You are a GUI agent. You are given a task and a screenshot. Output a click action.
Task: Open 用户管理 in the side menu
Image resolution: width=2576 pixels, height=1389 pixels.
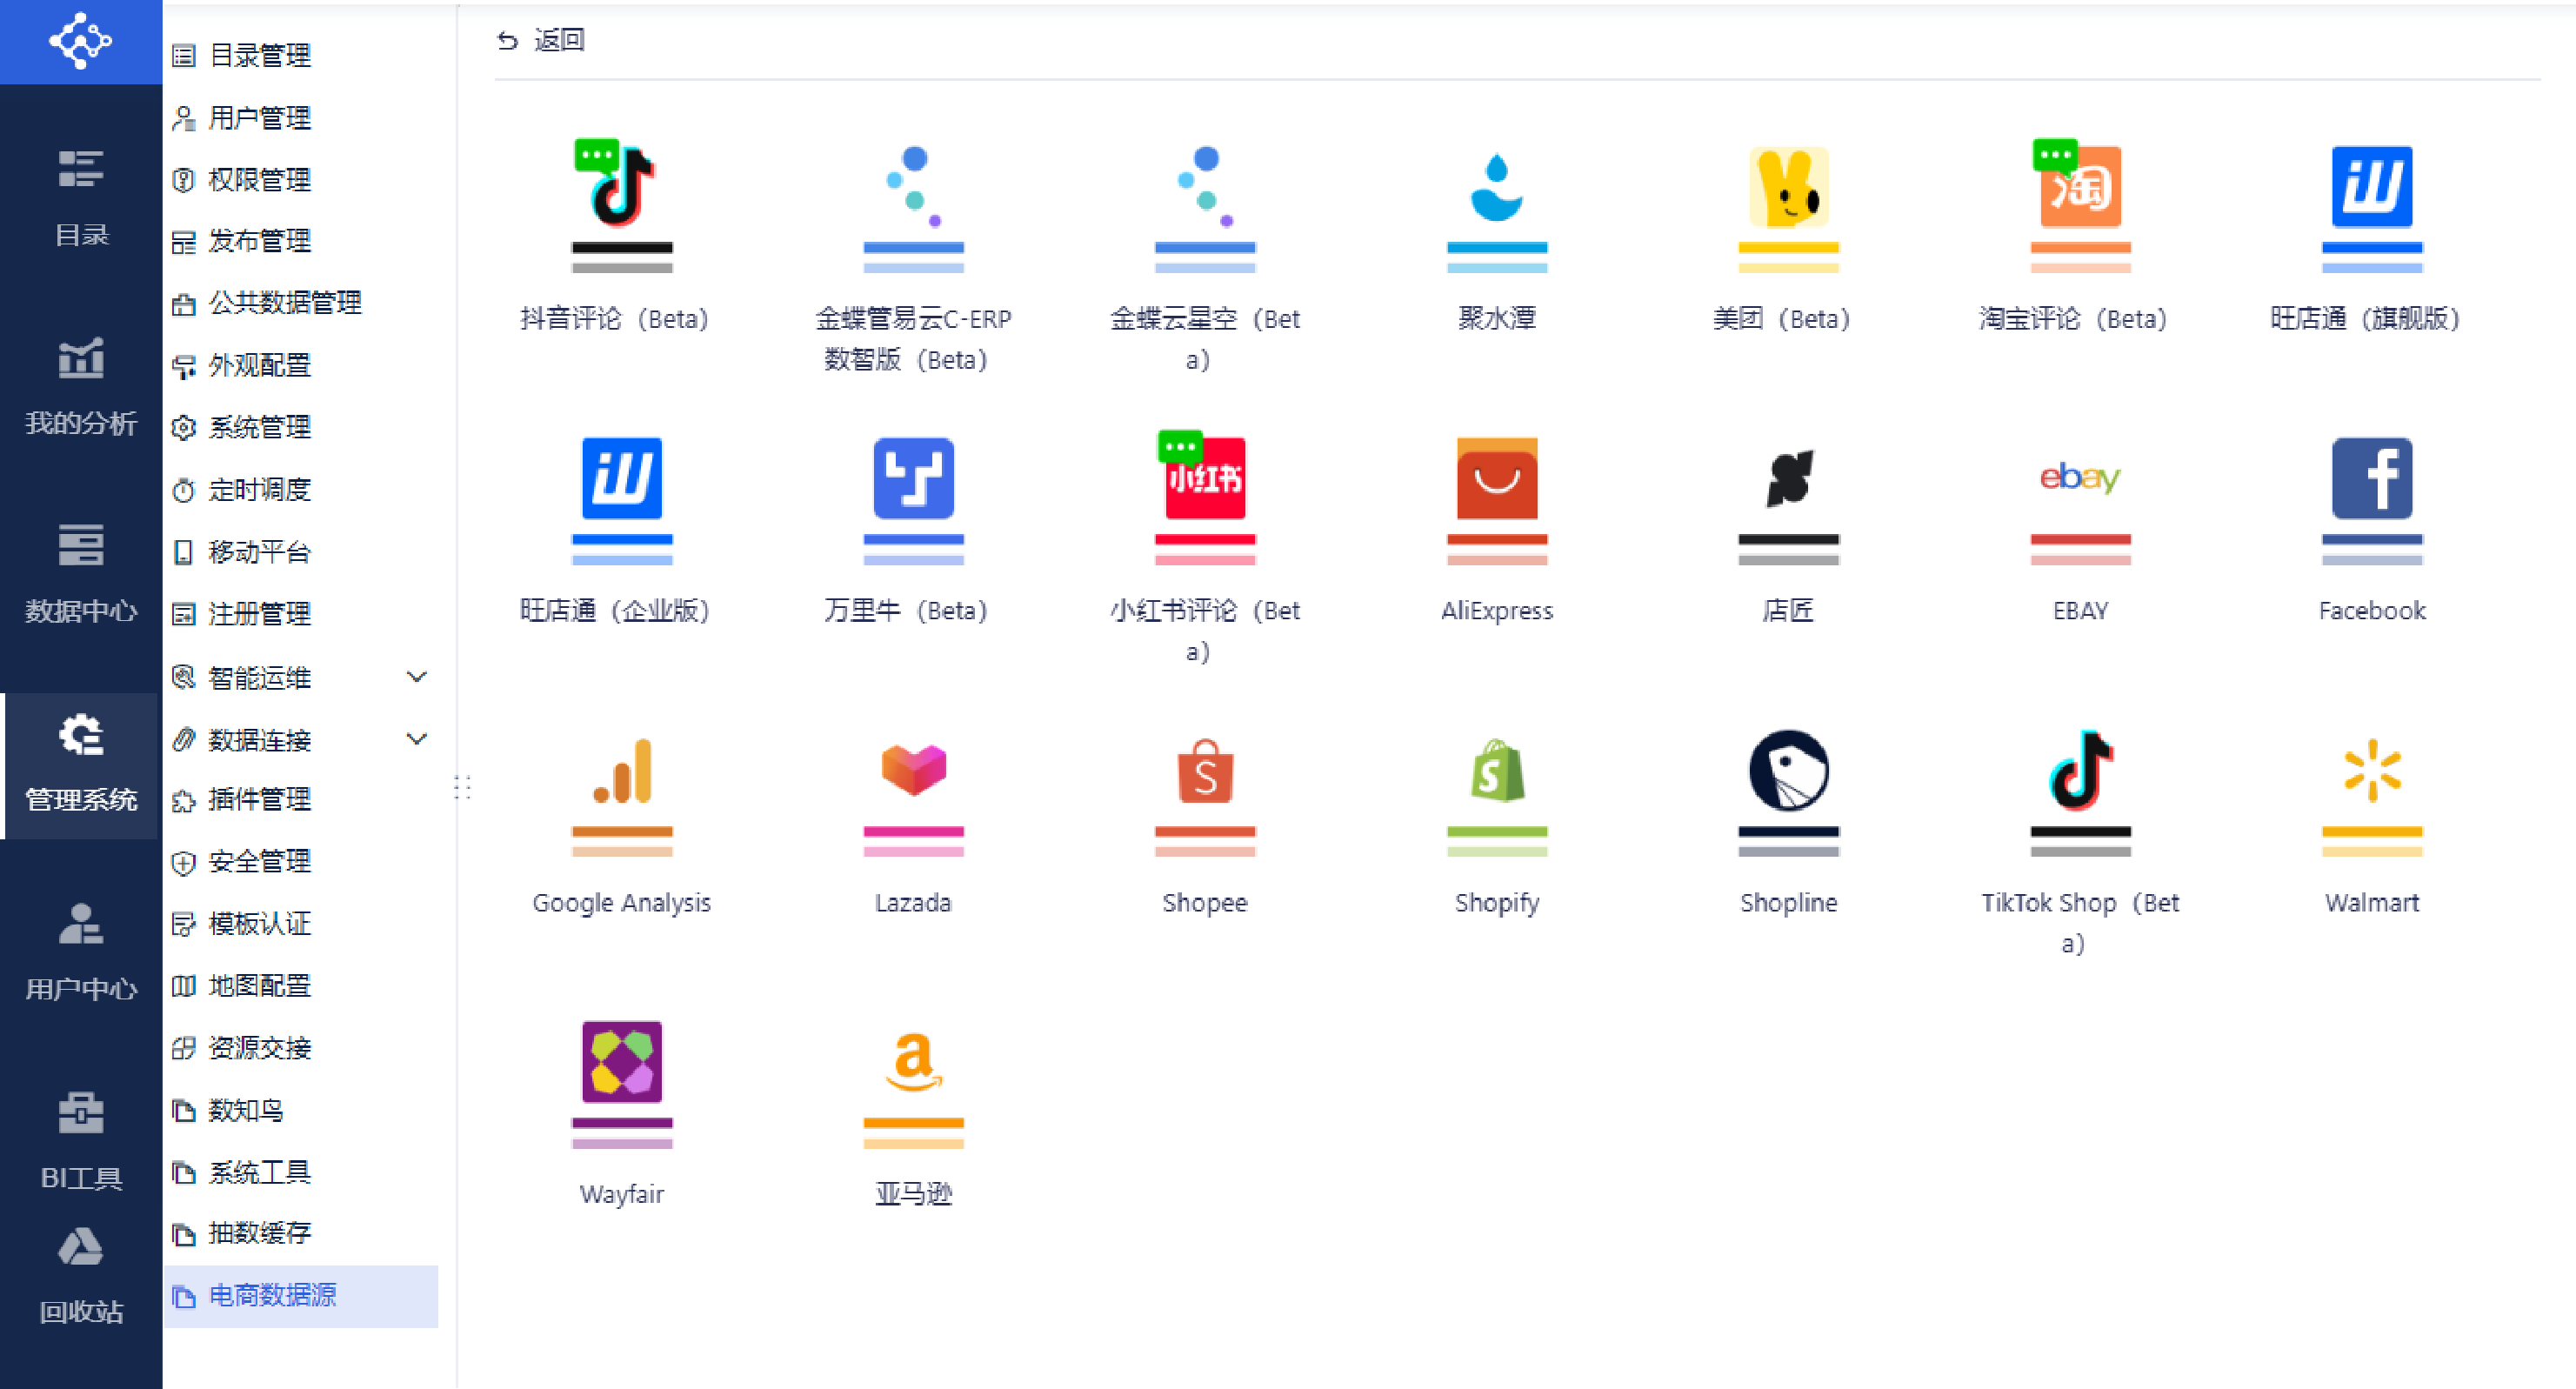(x=259, y=118)
